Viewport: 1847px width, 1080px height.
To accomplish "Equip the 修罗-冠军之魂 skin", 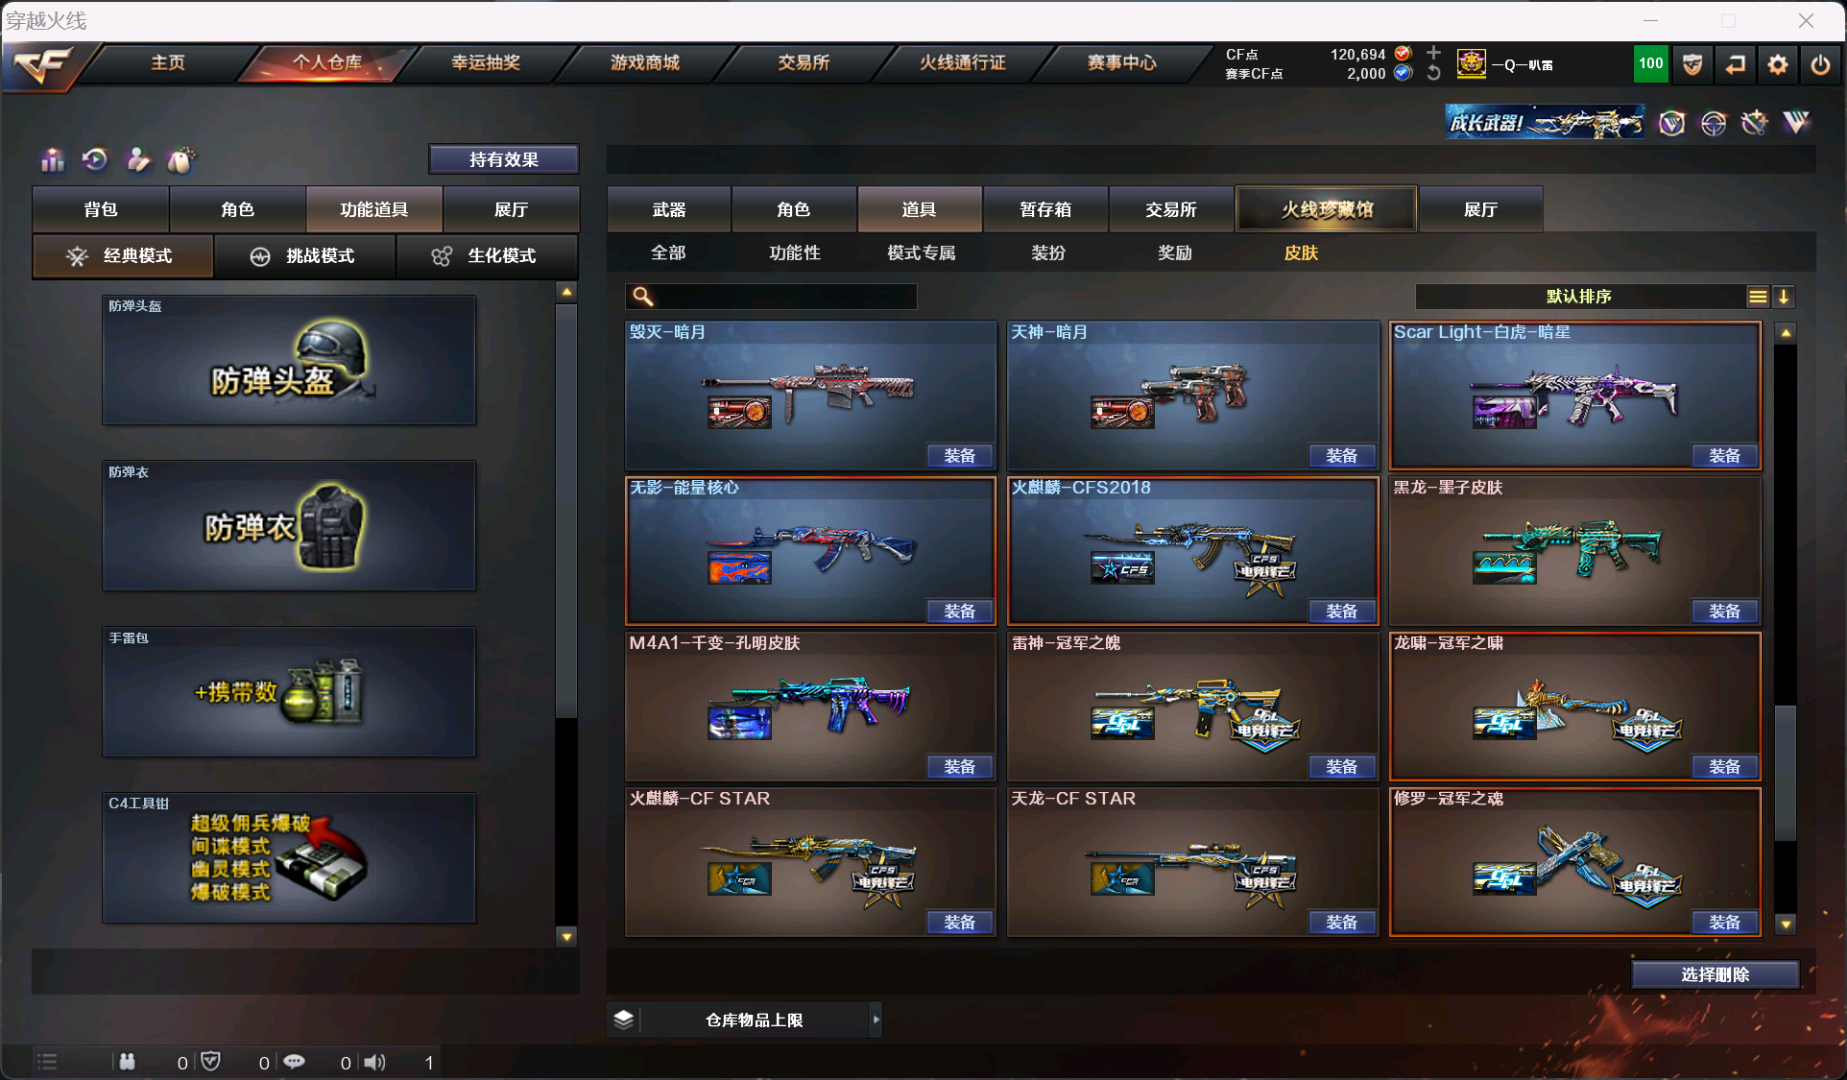I will pos(1724,922).
